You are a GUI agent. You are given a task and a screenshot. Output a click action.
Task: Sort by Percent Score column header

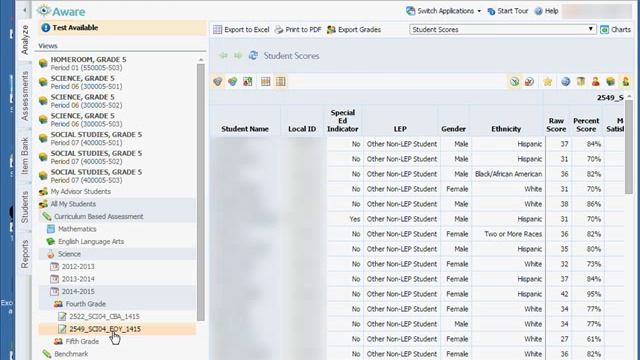(x=586, y=125)
